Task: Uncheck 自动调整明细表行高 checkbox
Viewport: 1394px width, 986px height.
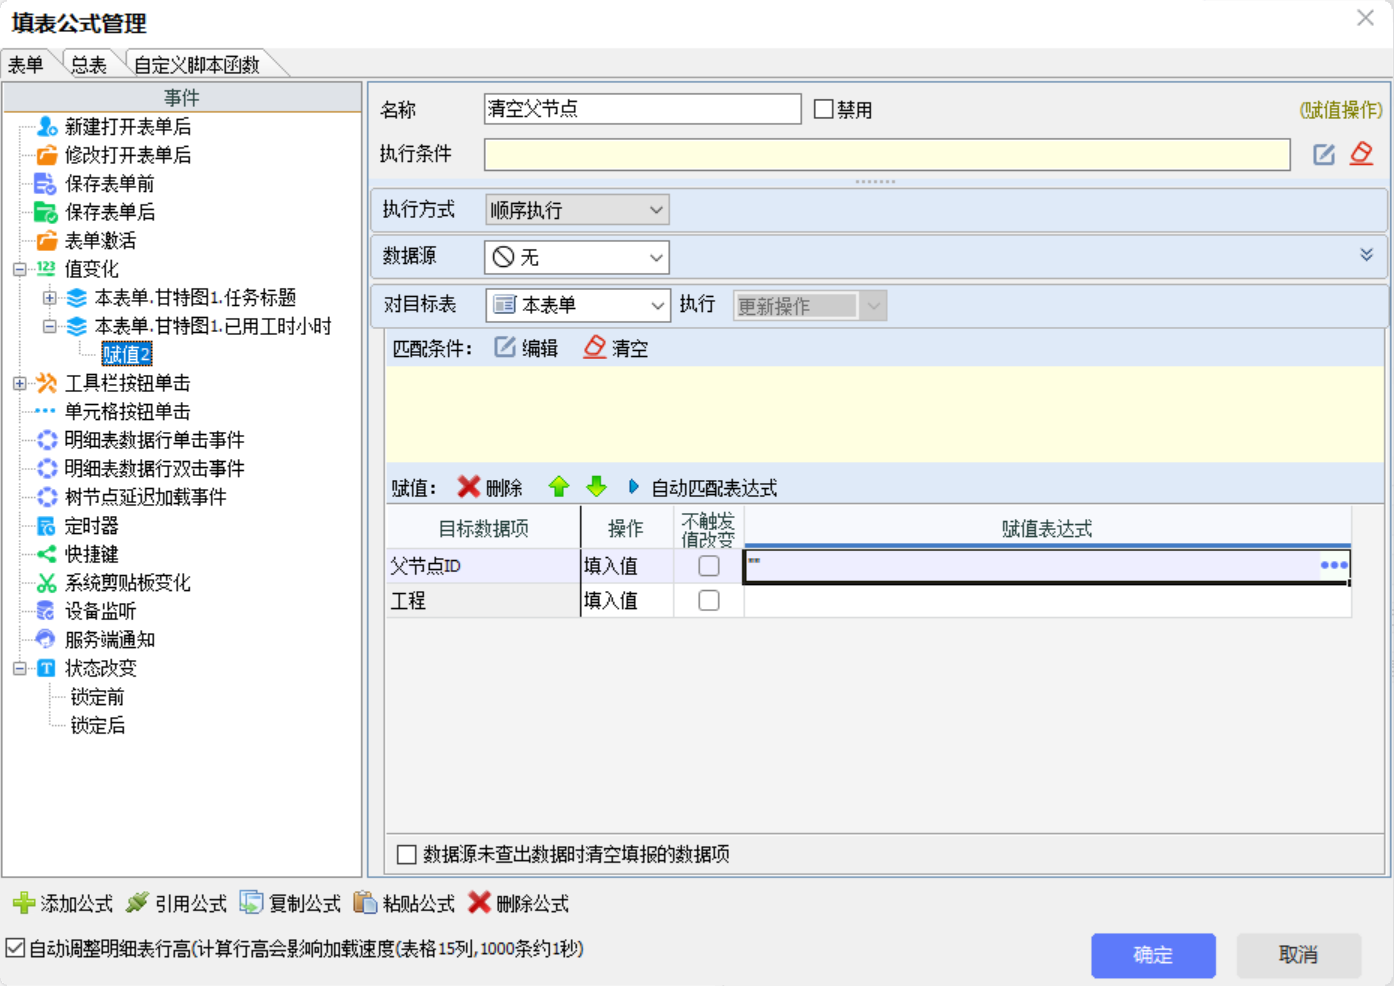Action: 15,948
